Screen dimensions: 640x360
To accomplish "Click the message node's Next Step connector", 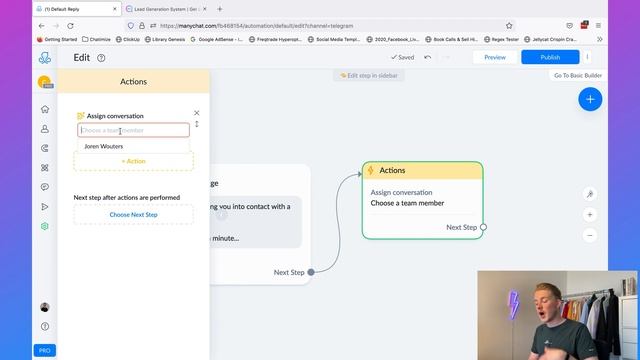I will (x=311, y=272).
